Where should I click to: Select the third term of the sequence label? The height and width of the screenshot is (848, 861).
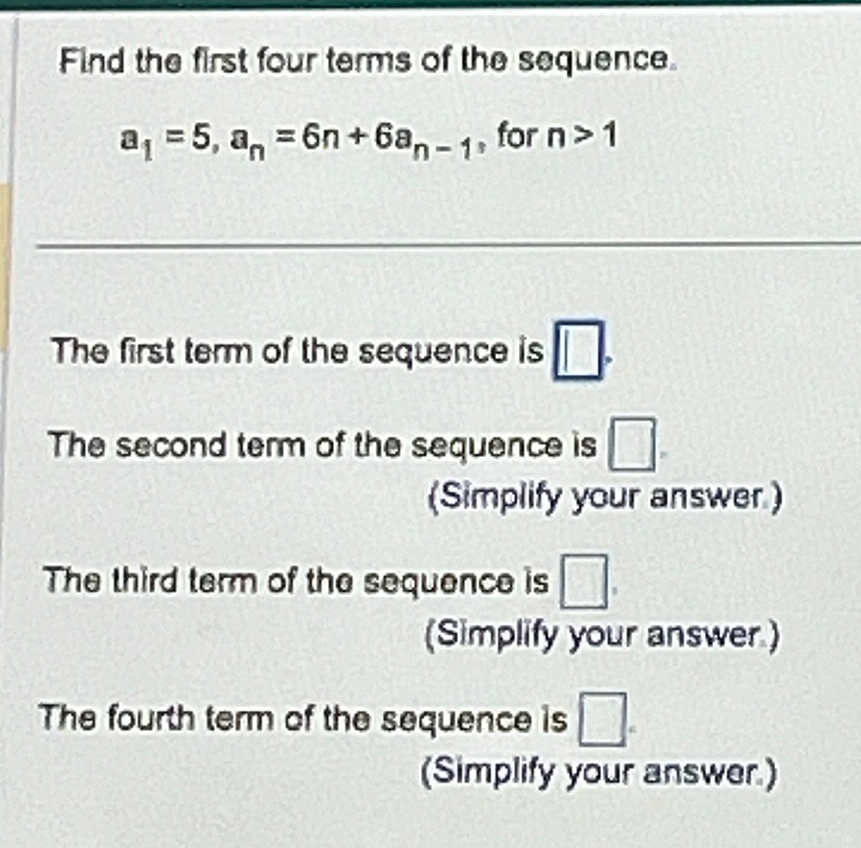coord(295,580)
